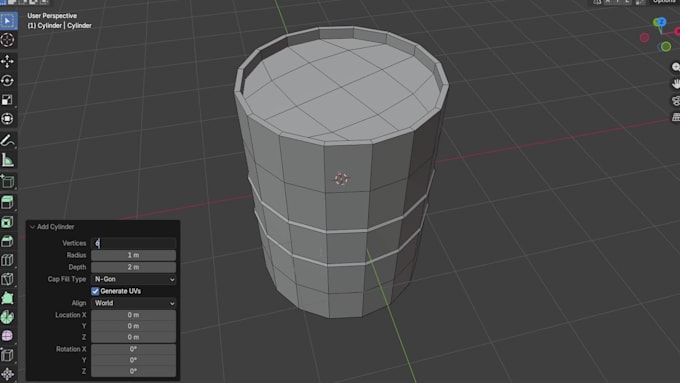Click the 'User Perspective' viewport label
This screenshot has width=680, height=383.
[x=52, y=16]
